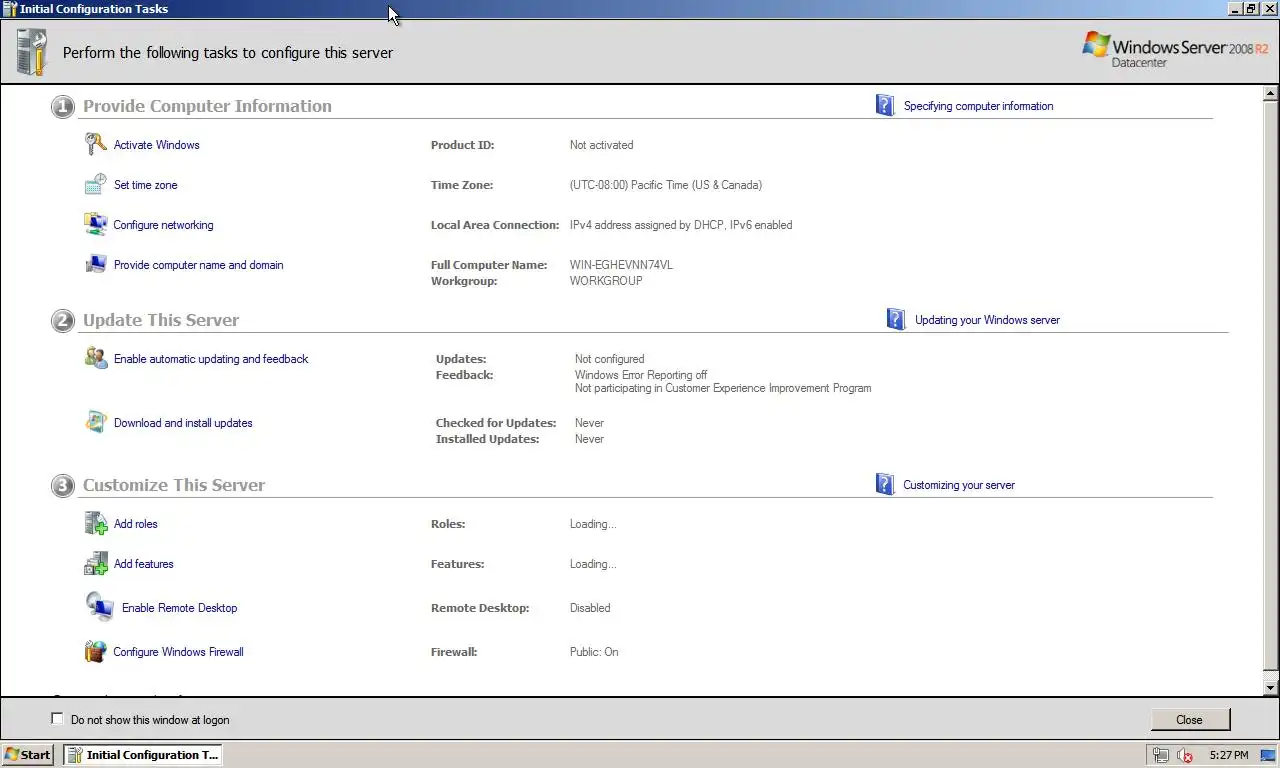The height and width of the screenshot is (768, 1280).
Task: Click the Download and install updates icon
Action: (96, 423)
